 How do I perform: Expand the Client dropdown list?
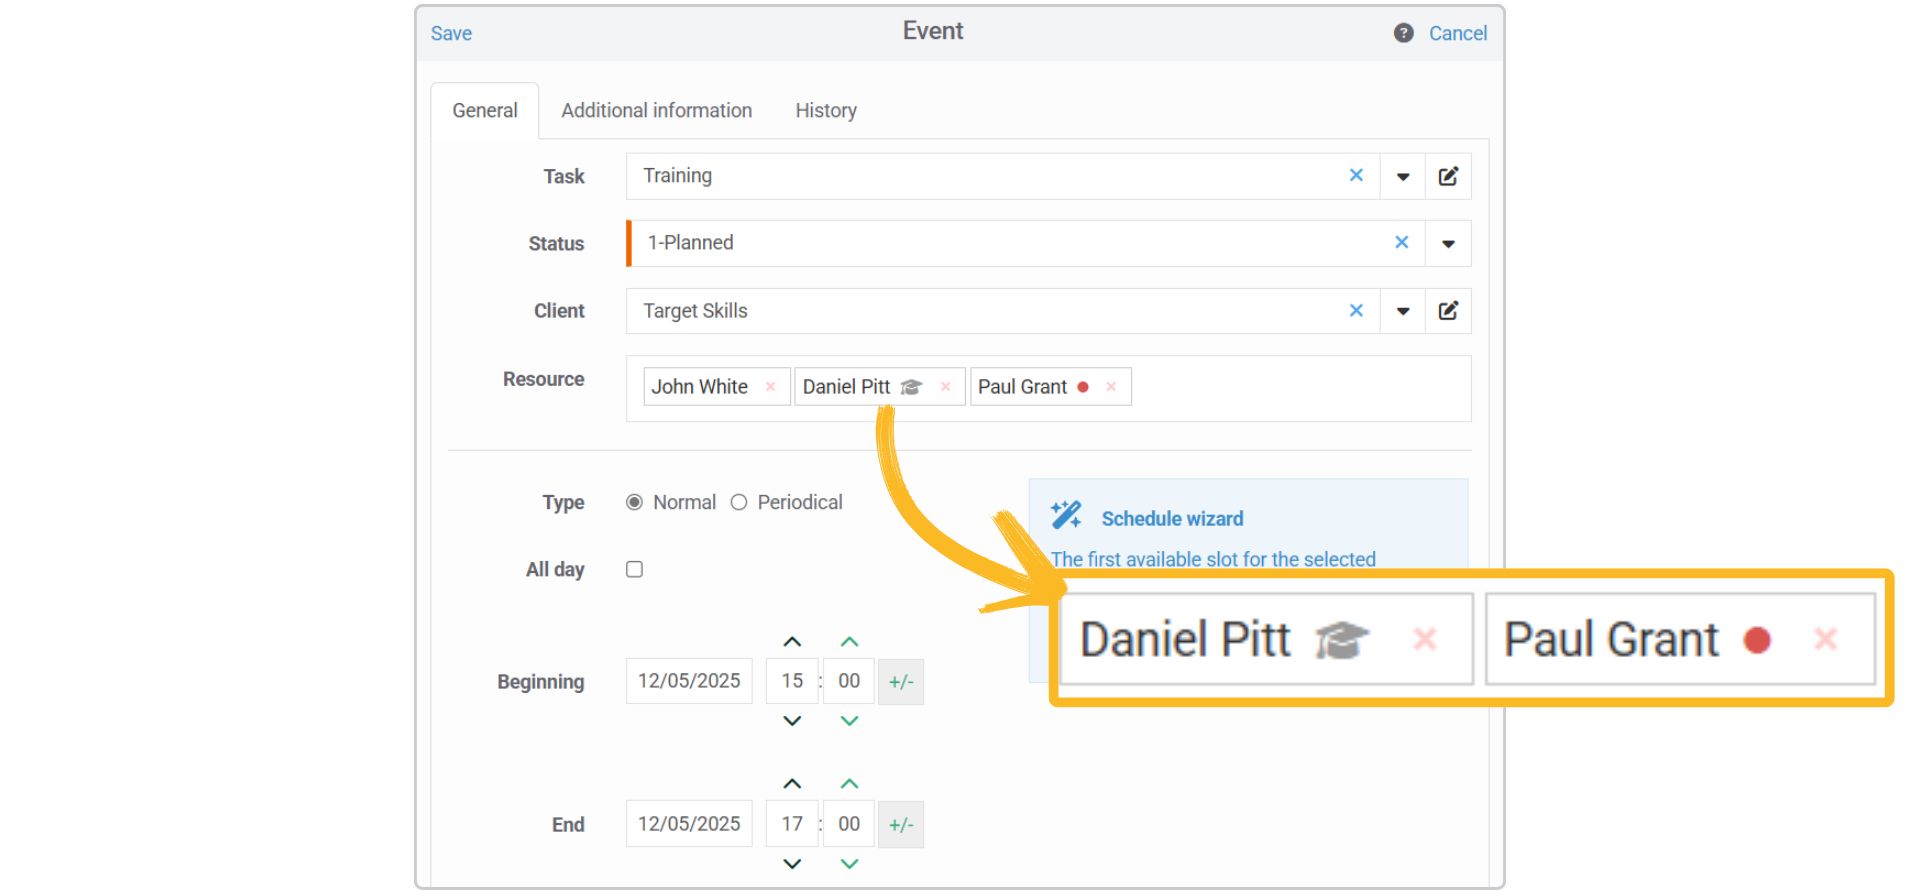[x=1402, y=311]
